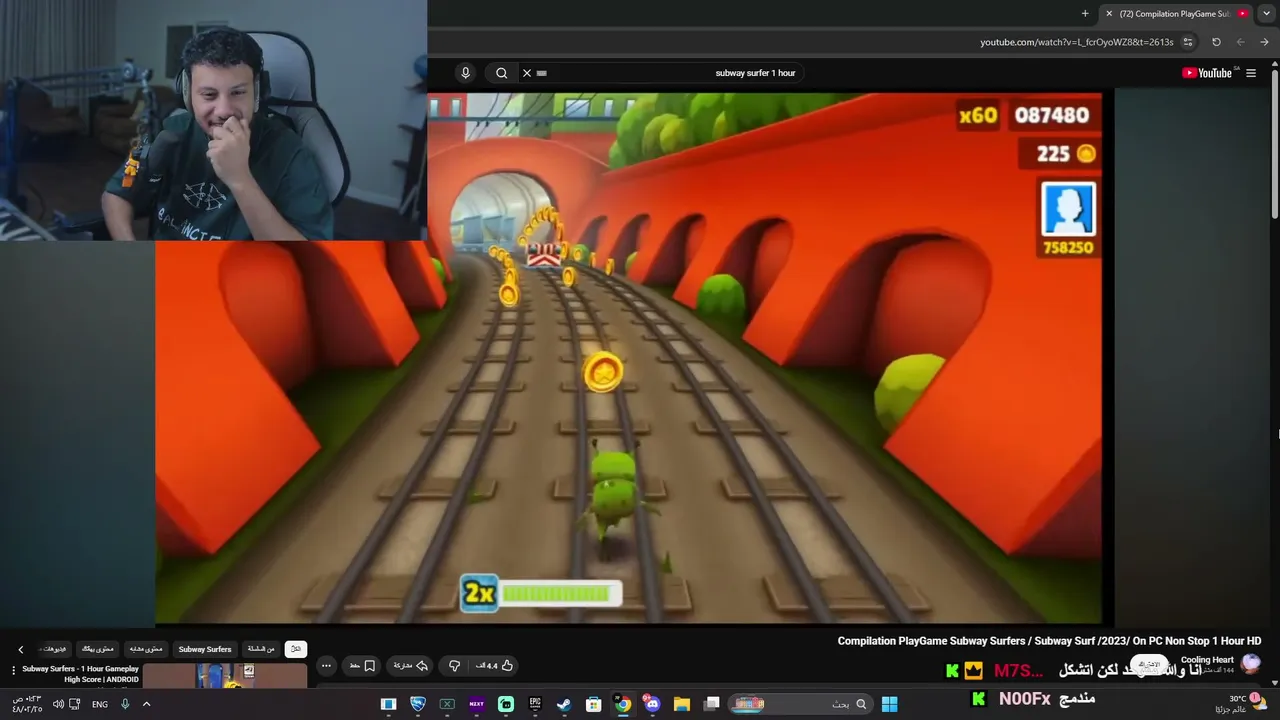Click the video title text
Viewport: 1280px width, 720px height.
coord(1049,641)
